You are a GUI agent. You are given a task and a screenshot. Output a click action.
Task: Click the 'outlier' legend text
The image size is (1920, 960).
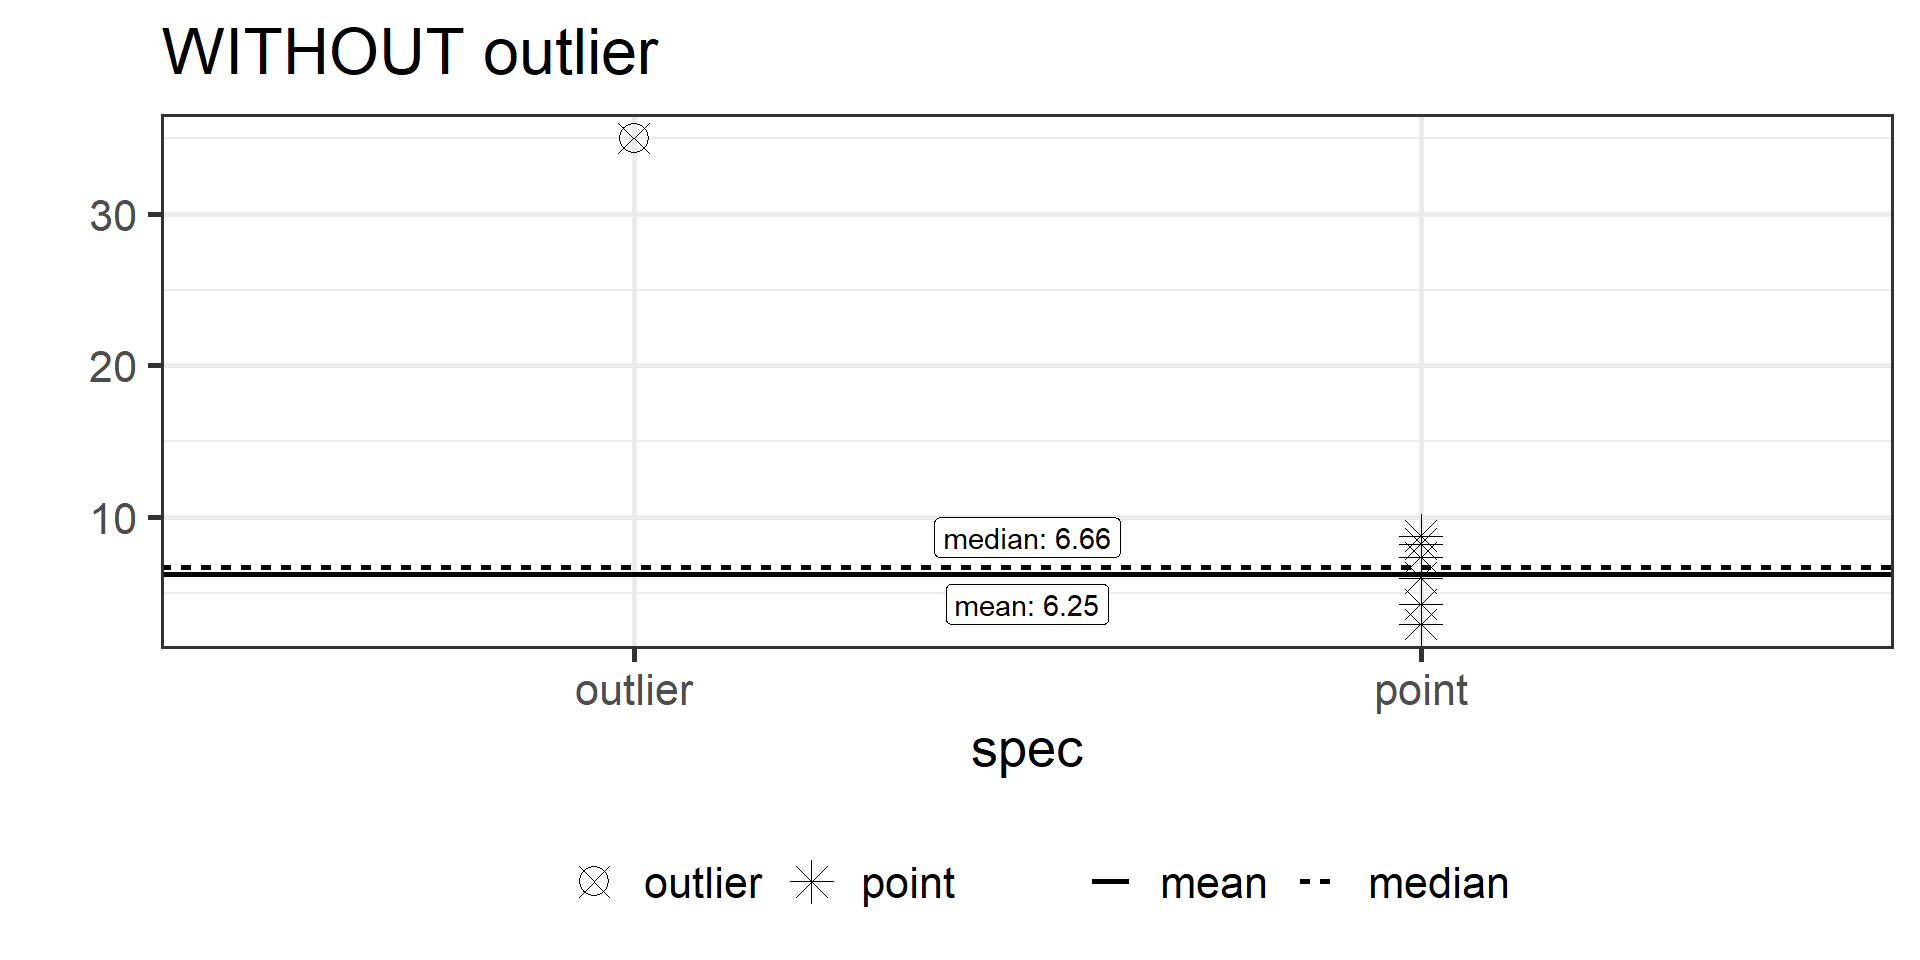point(703,883)
